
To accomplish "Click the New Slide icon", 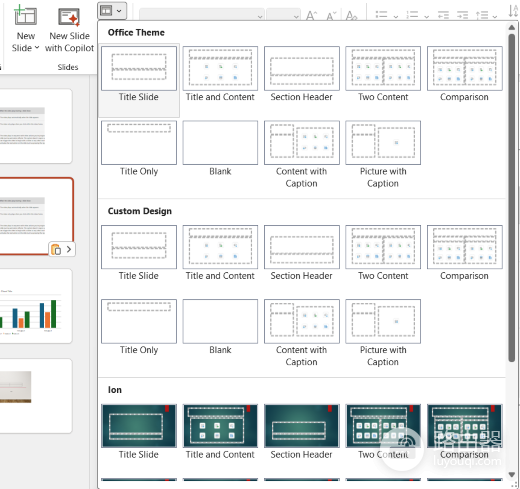I will coord(25,16).
